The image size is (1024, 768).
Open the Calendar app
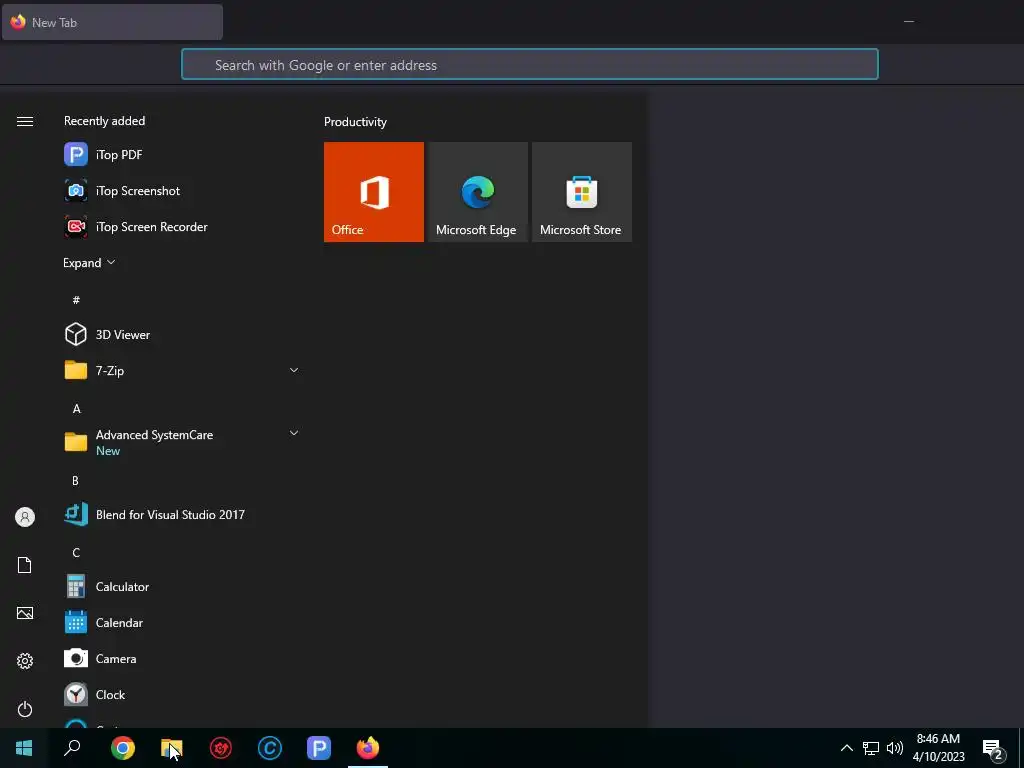181,622
